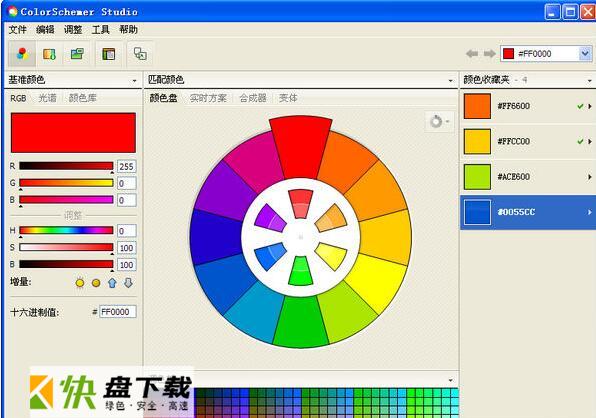Switch to the 颜色库 tab
The height and width of the screenshot is (418, 596).
pos(82,98)
